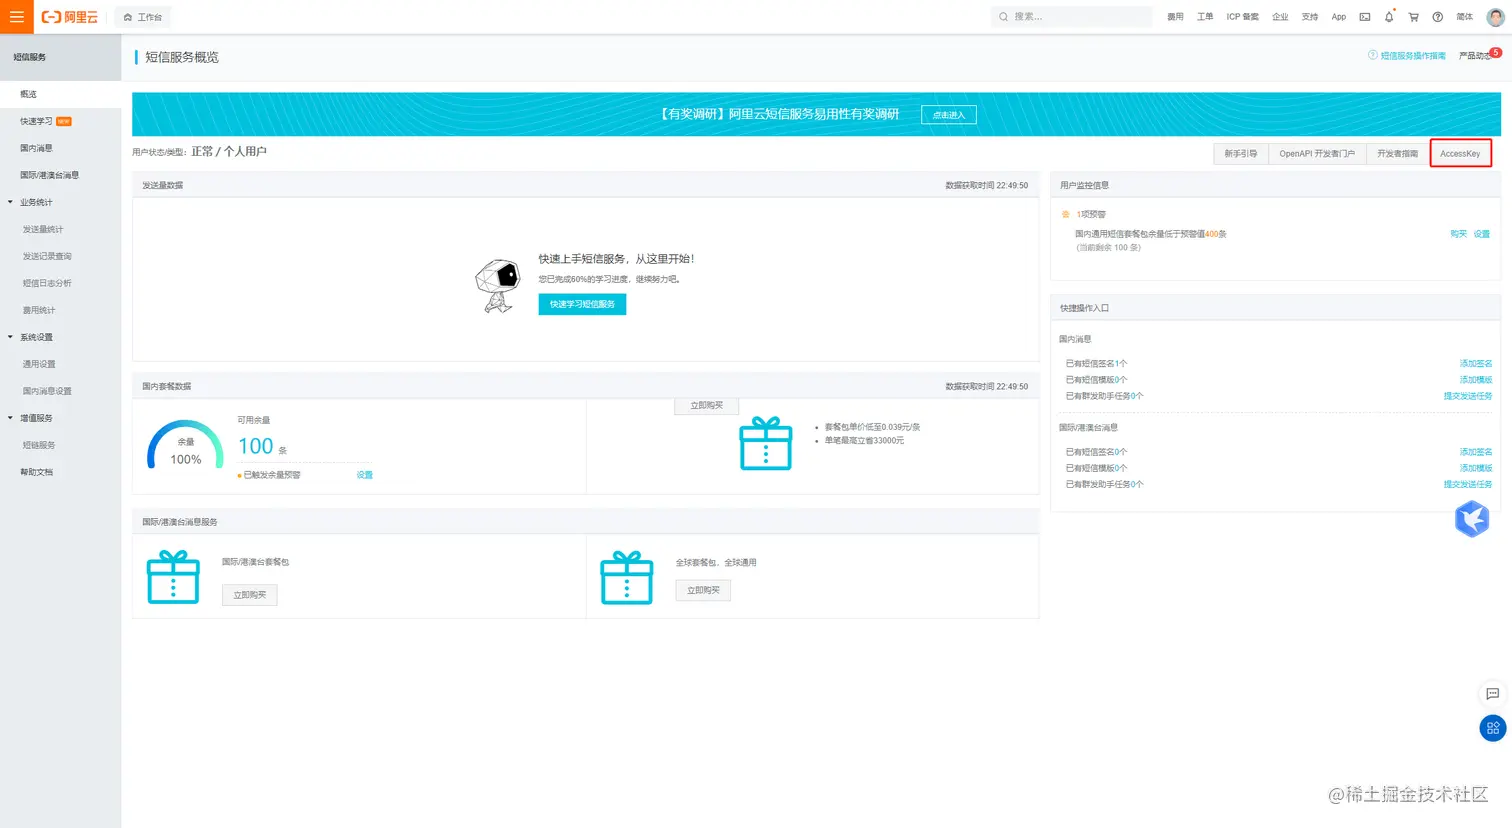Click the blue bird floating assistant icon
Image resolution: width=1512 pixels, height=828 pixels.
point(1472,519)
